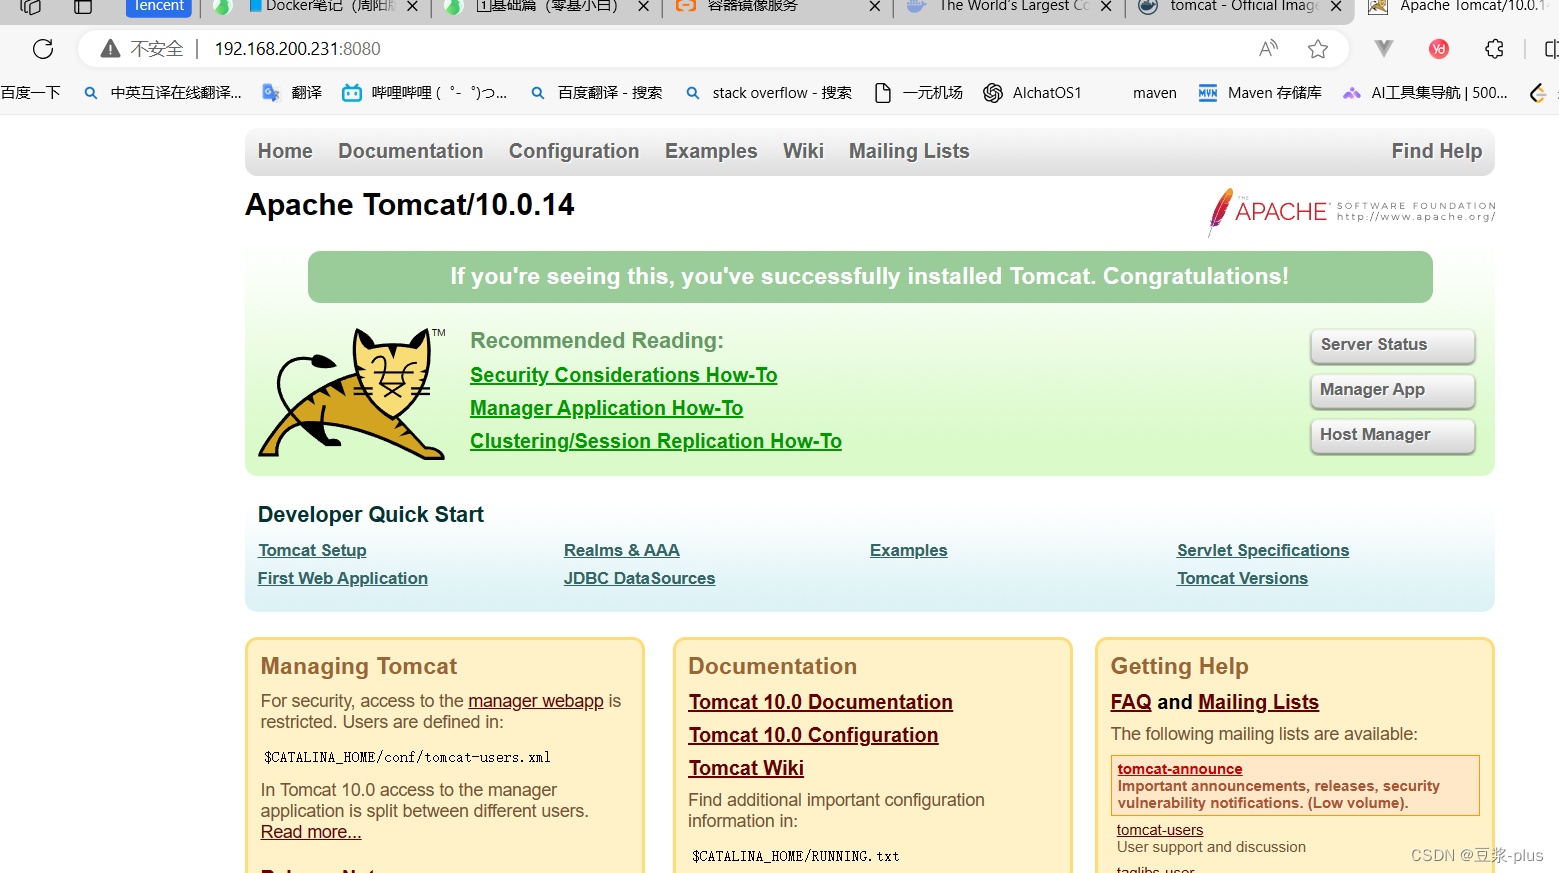Screen dimensions: 1559x873
Task: Open the Maven 存储库 bookmark
Action: coord(1260,93)
